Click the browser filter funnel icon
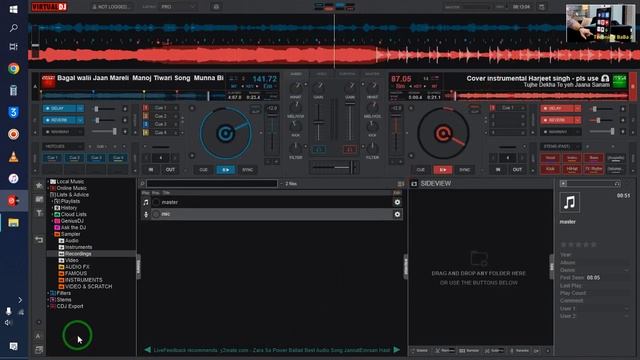This screenshot has height=360, width=640. coord(39,213)
